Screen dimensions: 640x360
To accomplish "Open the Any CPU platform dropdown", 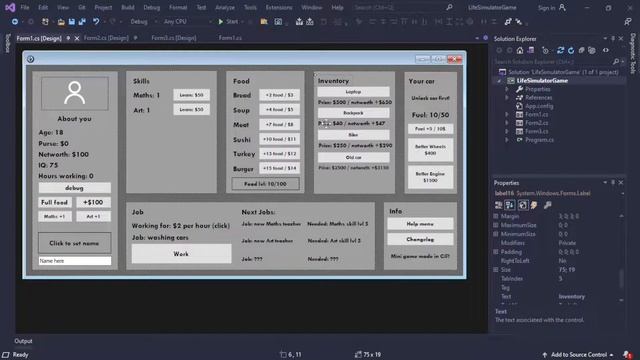I will [x=188, y=21].
